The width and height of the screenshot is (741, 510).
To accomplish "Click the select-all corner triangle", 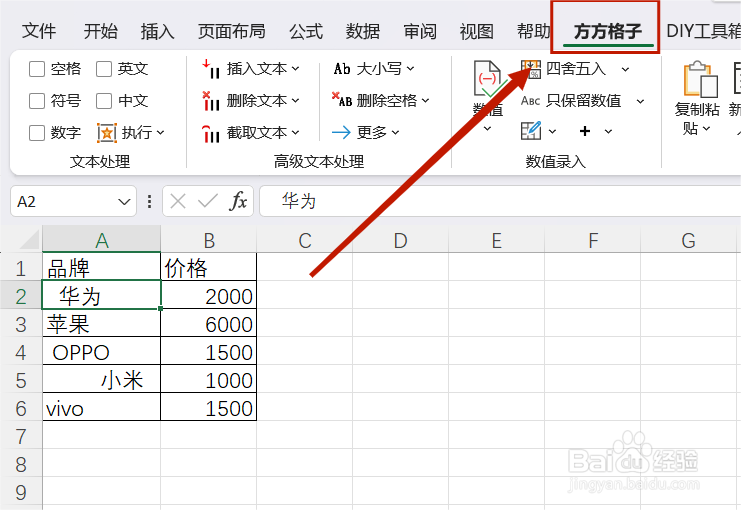I will (x=29, y=239).
